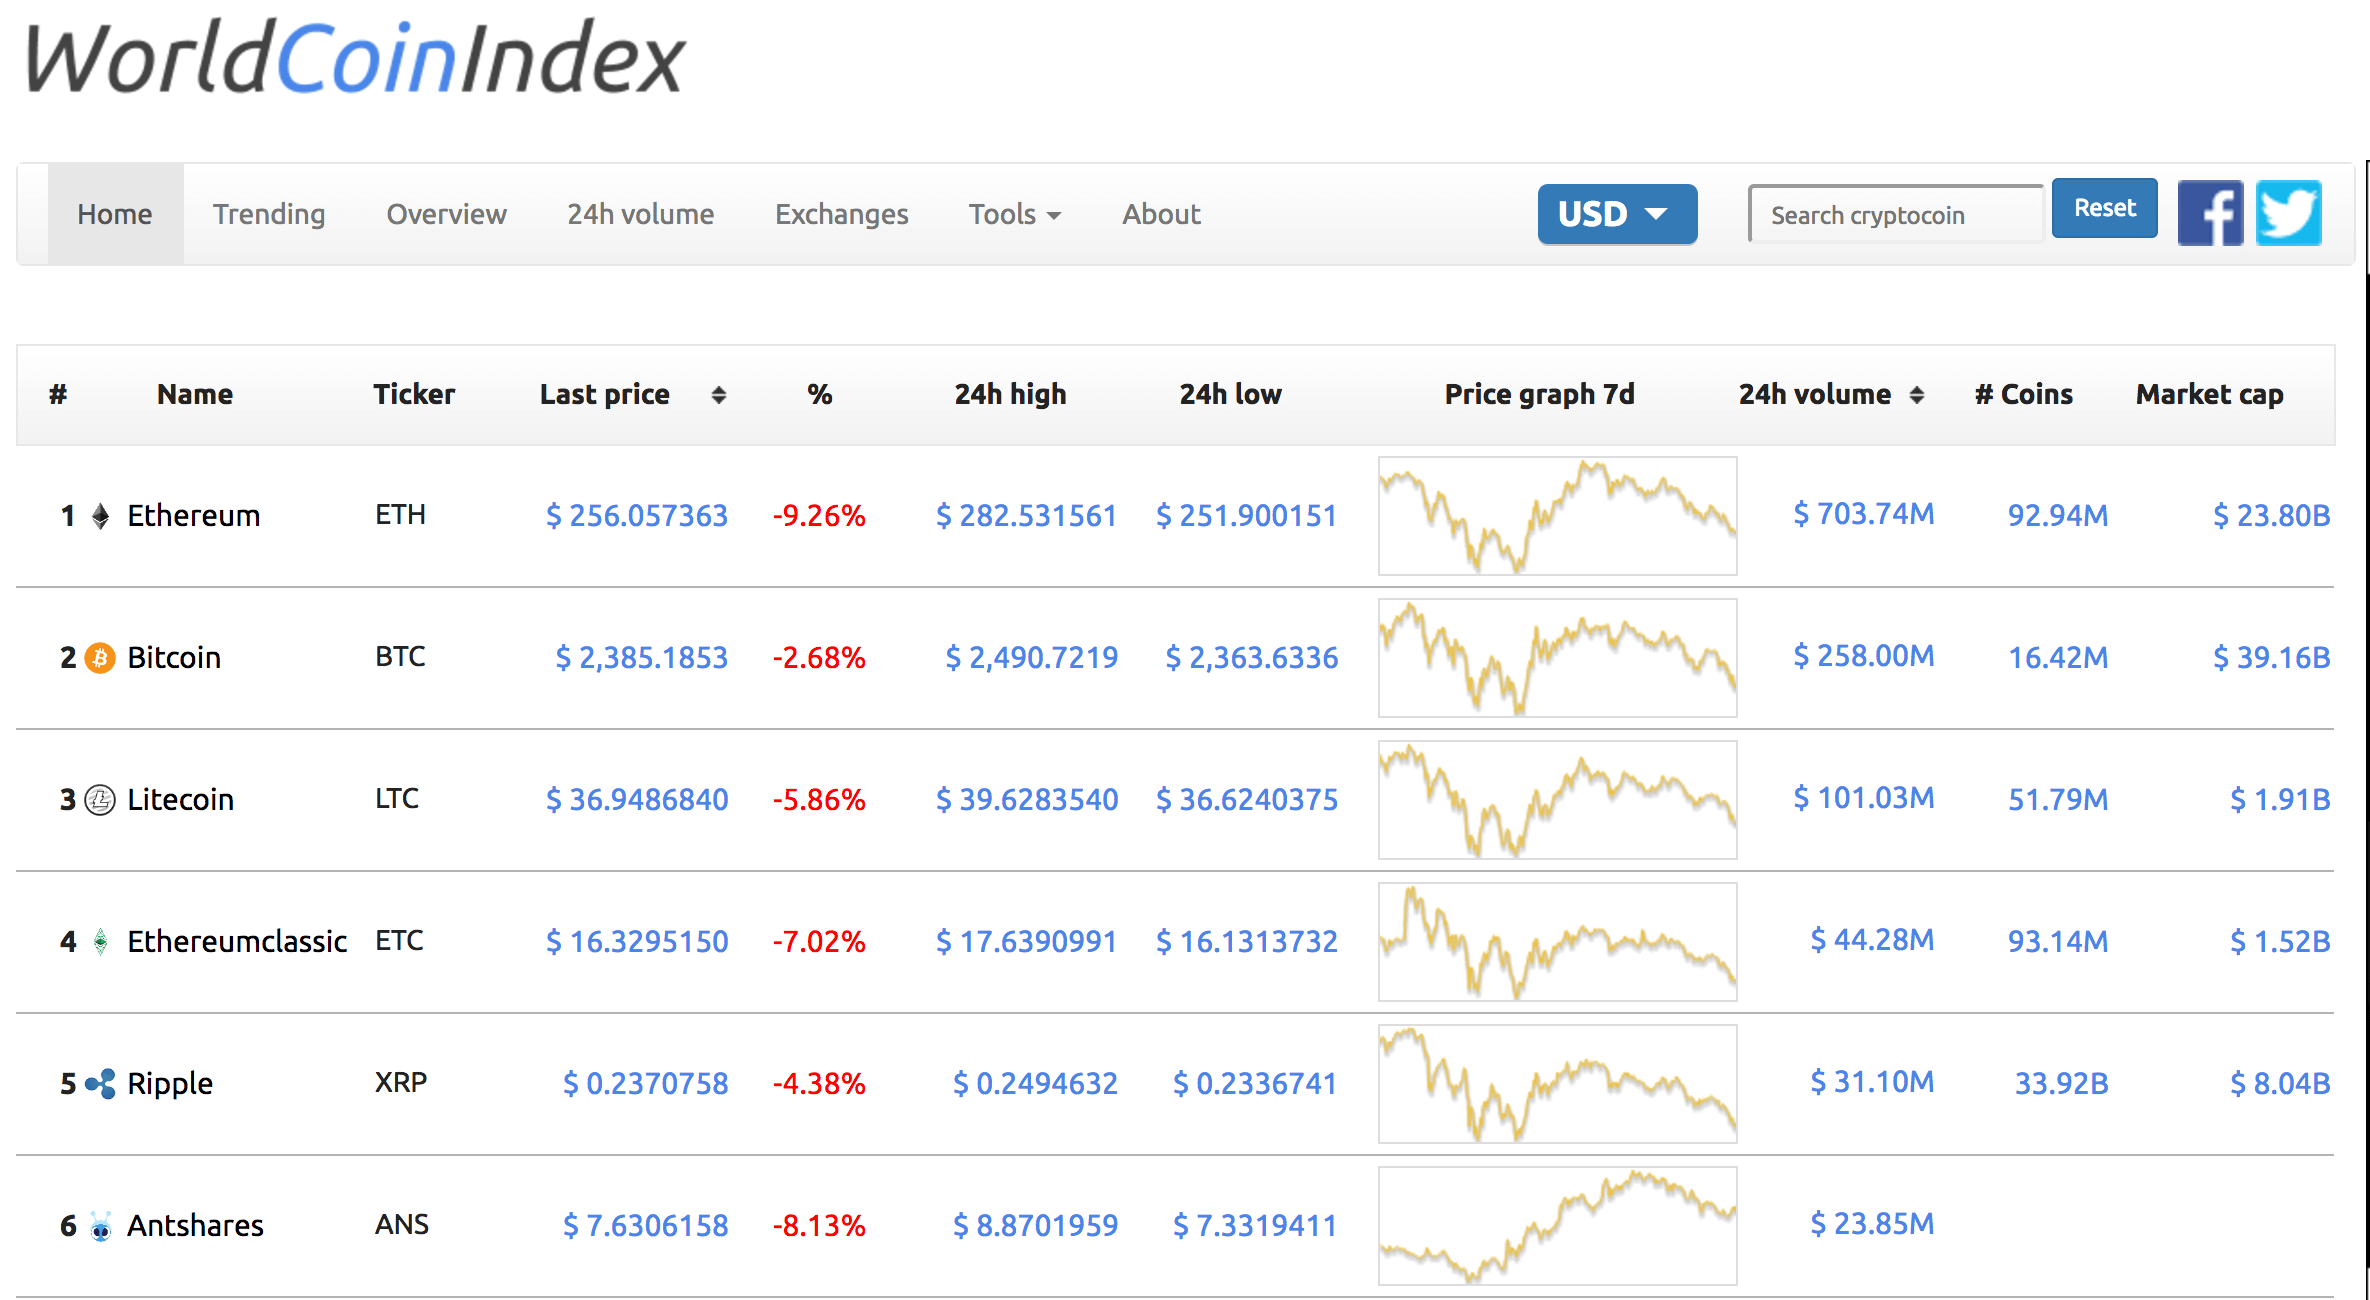2370x1300 pixels.
Task: Open the 24h volume page
Action: point(640,214)
